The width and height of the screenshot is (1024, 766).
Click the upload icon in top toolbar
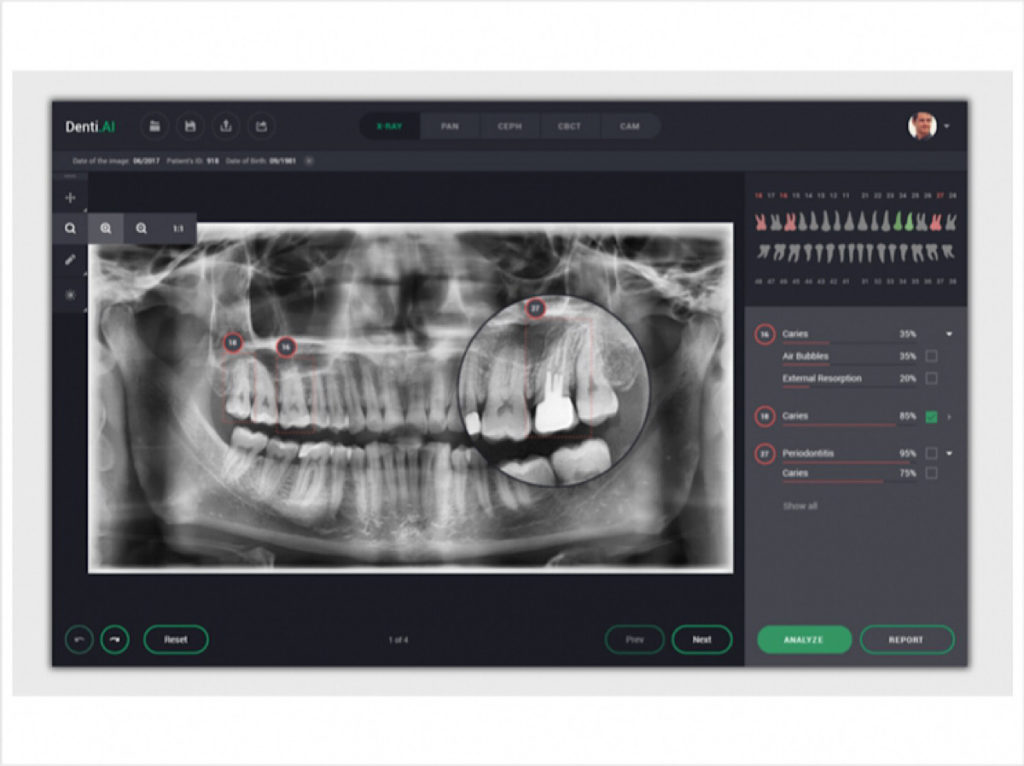[226, 126]
